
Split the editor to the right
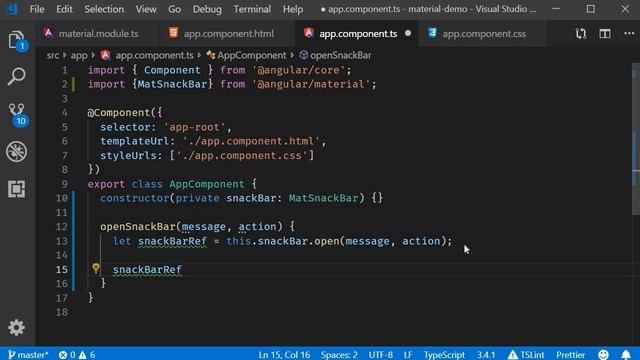pos(605,33)
